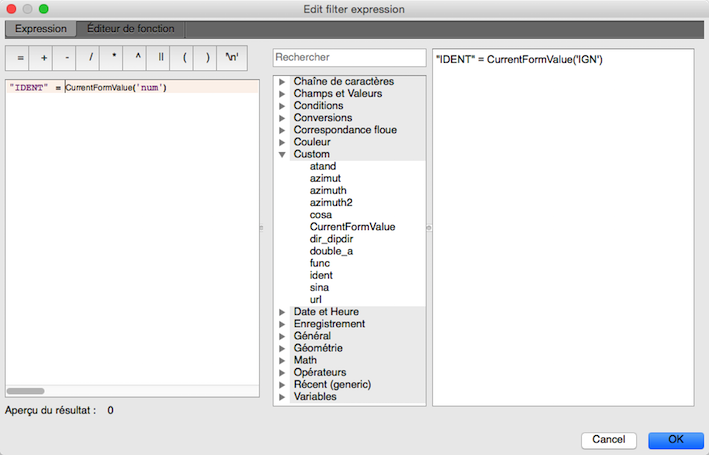Insert an opening parenthesis
709x455 pixels.
pos(185,57)
